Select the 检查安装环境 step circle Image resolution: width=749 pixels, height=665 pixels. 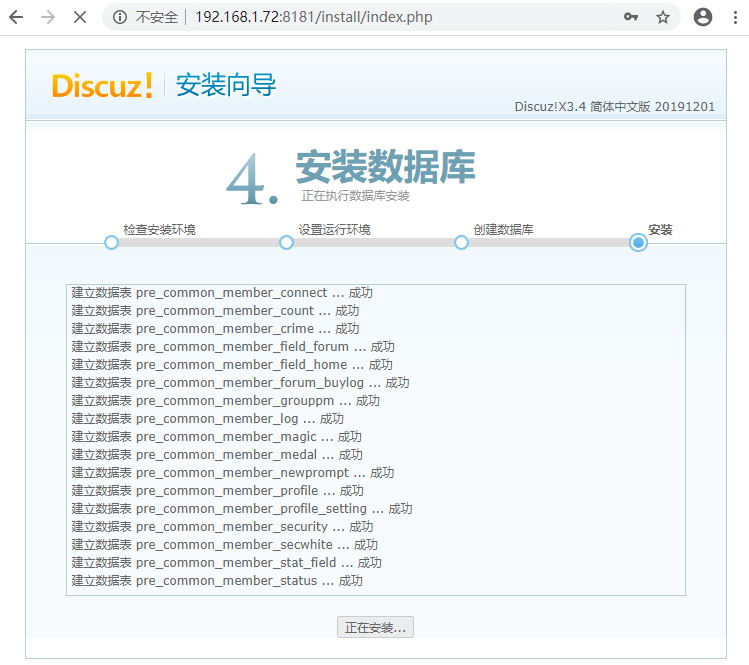[111, 242]
